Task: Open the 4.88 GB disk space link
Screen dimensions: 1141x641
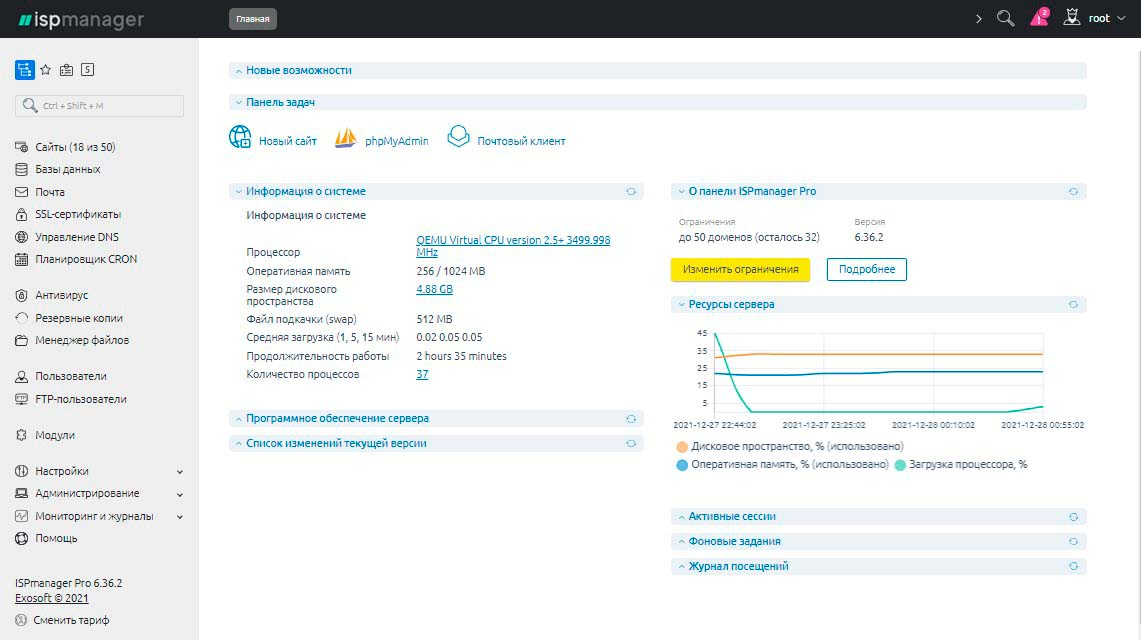Action: tap(434, 290)
